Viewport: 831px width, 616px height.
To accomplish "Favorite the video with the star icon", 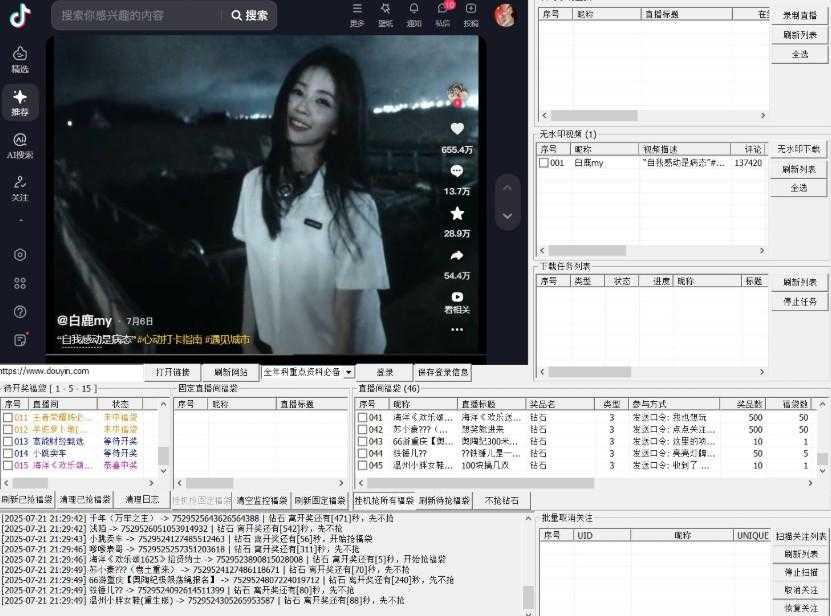I will point(457,213).
